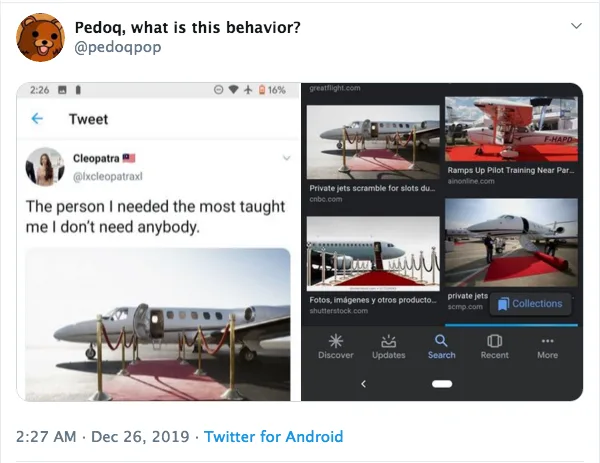This screenshot has height=463, width=600.
Task: Open the Discover tab icon
Action: (335, 346)
